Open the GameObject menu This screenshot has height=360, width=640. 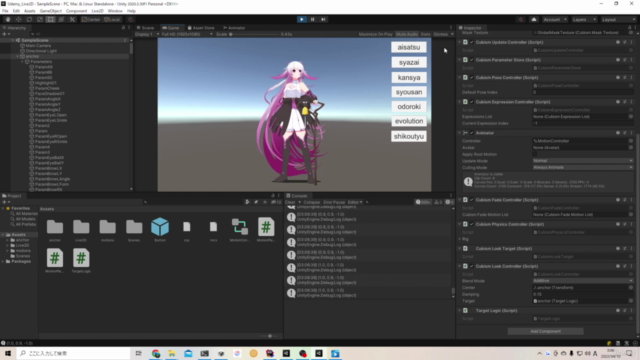click(51, 11)
